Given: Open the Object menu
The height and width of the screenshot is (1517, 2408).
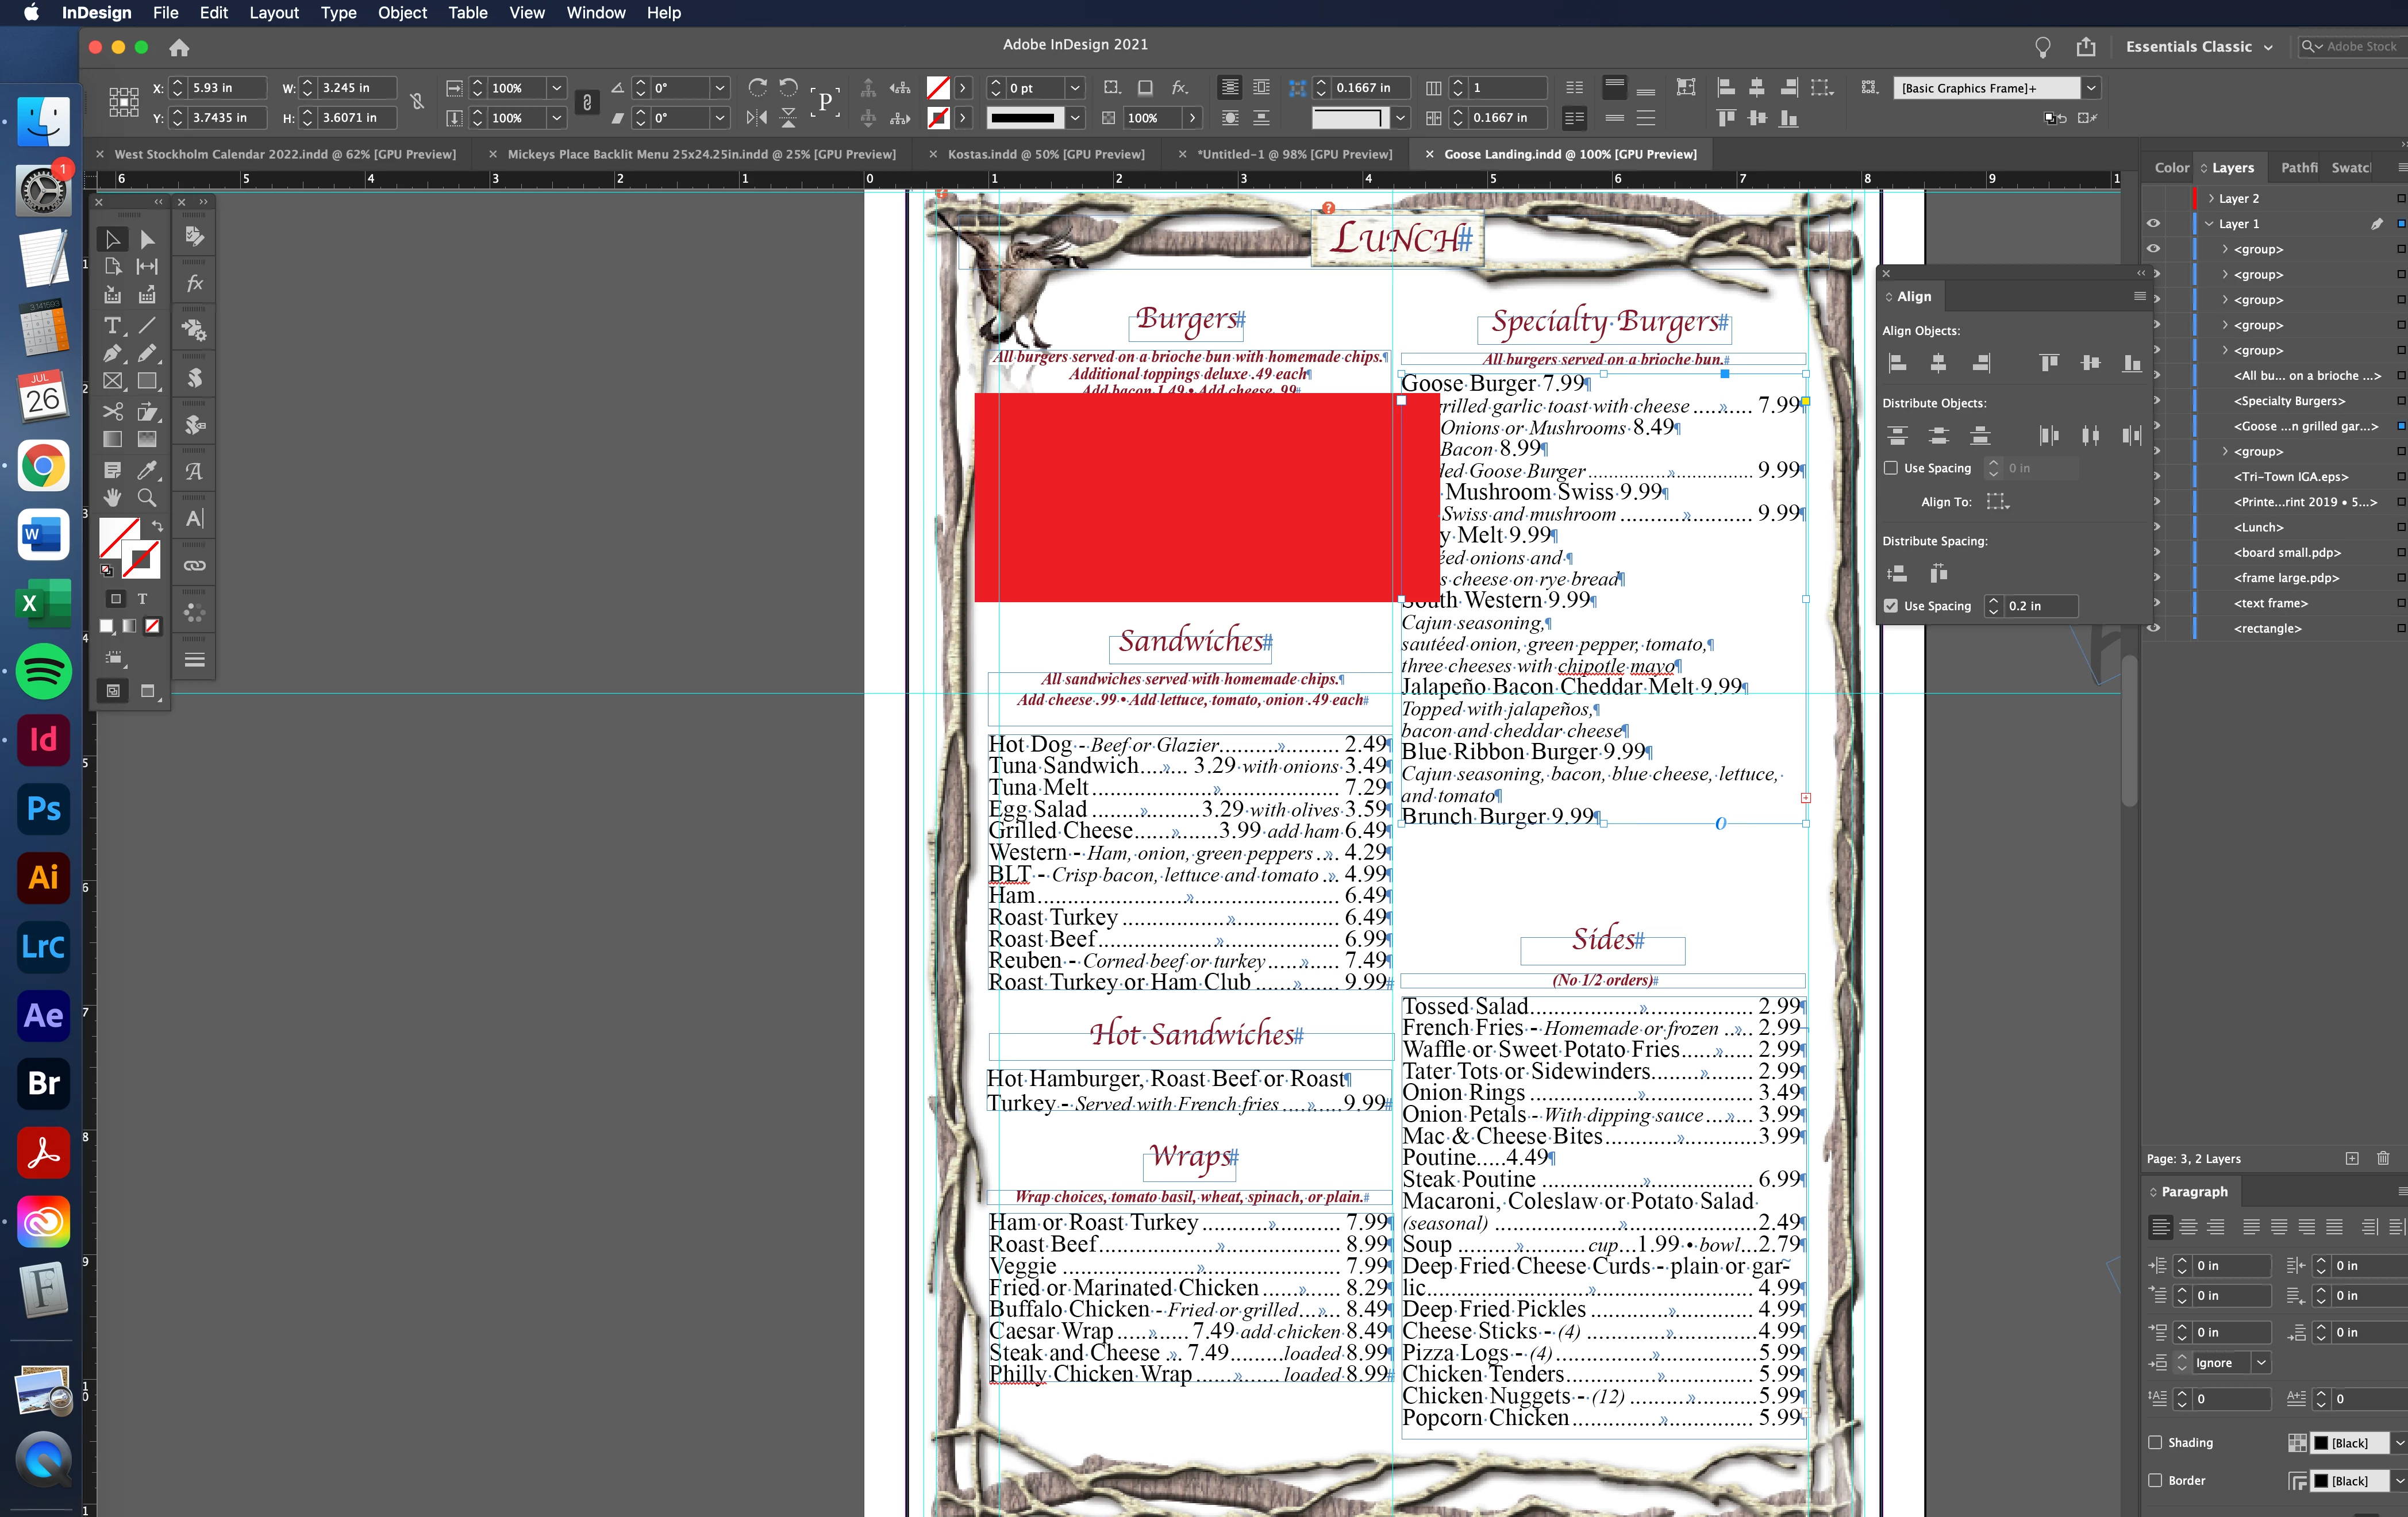Looking at the screenshot, I should click(x=402, y=13).
